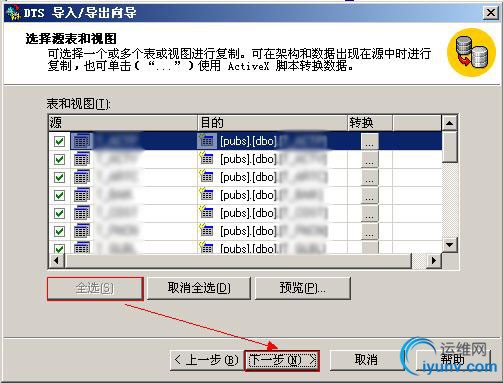The height and width of the screenshot is (383, 503).
Task: Click 取消全选(D) to deselect all
Action: click(199, 288)
